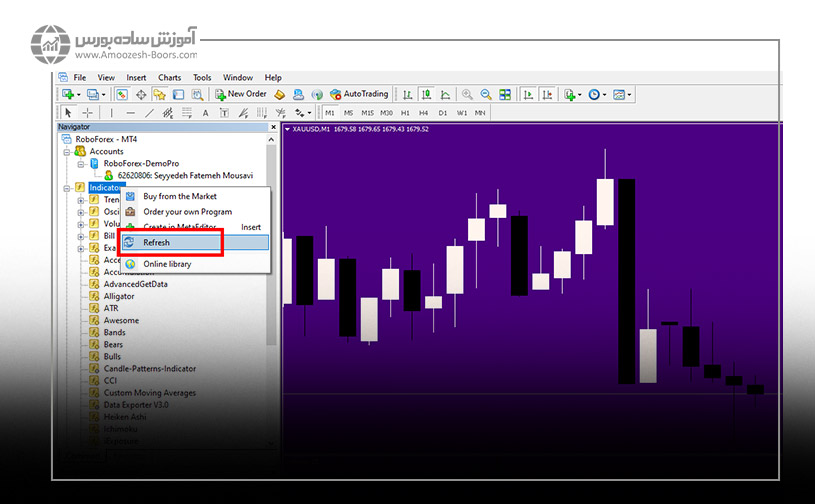Select the text label tool

(206, 113)
